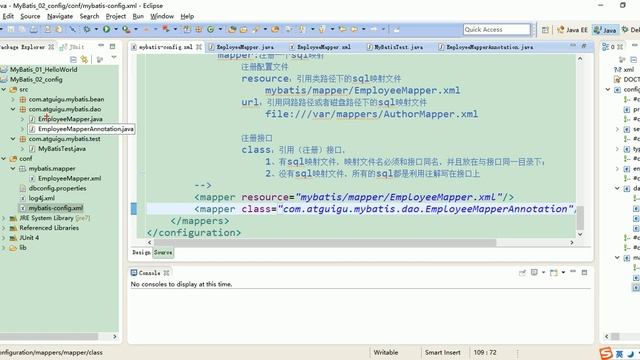Collapse the com.atguigu.mybatis.dao package

[x=13, y=109]
